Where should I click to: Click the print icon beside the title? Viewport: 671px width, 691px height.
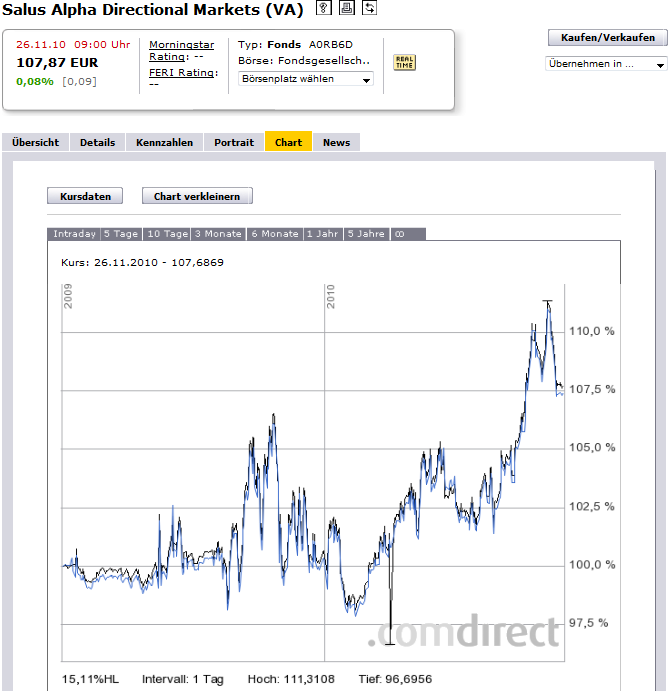346,8
